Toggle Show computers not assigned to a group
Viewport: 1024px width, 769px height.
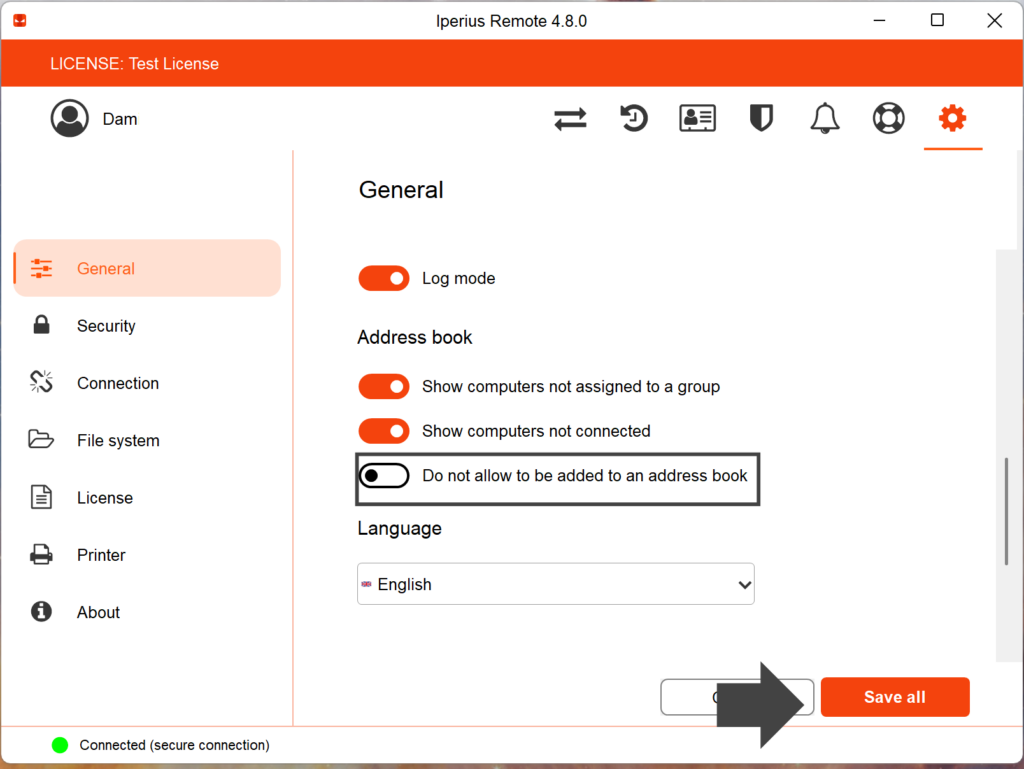(x=384, y=386)
